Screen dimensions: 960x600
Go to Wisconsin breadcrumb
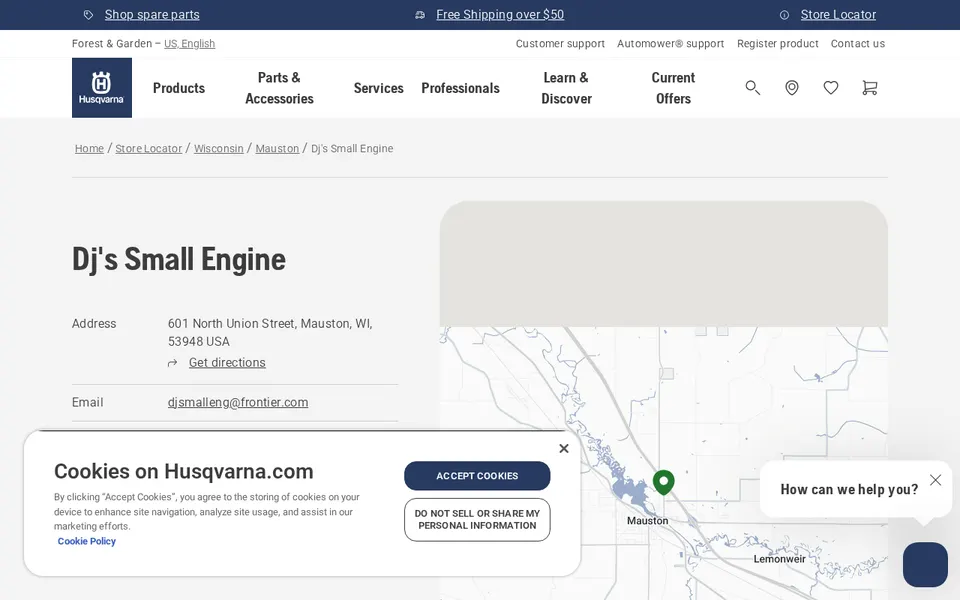click(219, 149)
